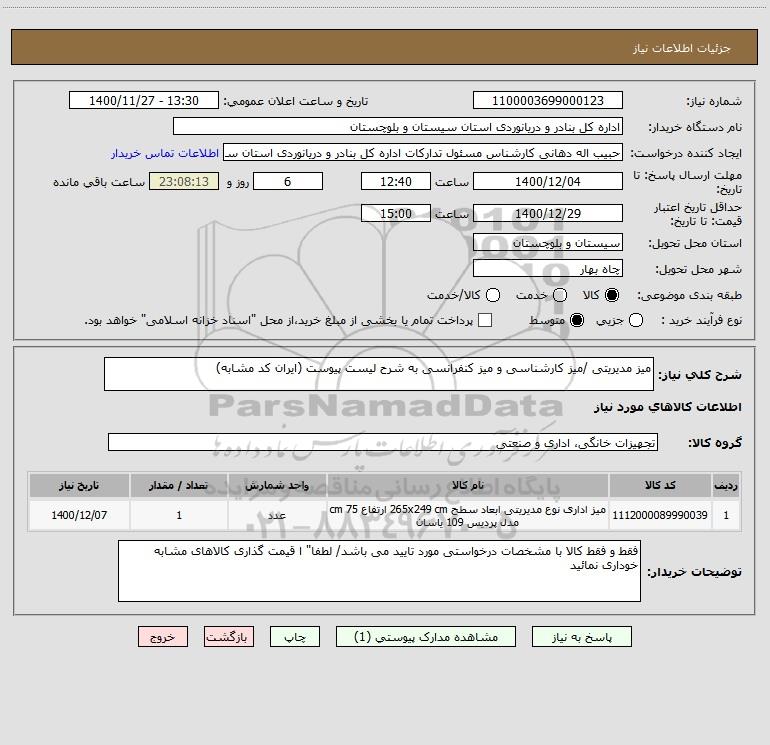Click the میز اداری نوع مدیریتی item name
The height and width of the screenshot is (745, 770).
coord(468,515)
